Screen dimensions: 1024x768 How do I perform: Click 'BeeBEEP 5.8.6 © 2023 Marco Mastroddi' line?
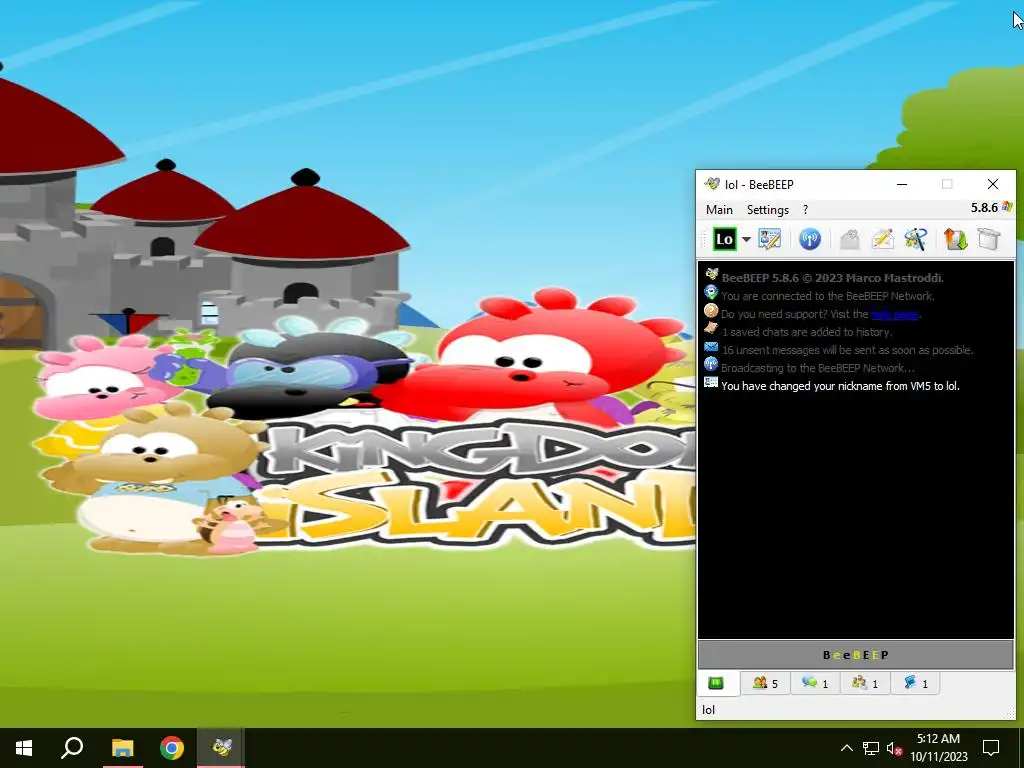pos(832,278)
